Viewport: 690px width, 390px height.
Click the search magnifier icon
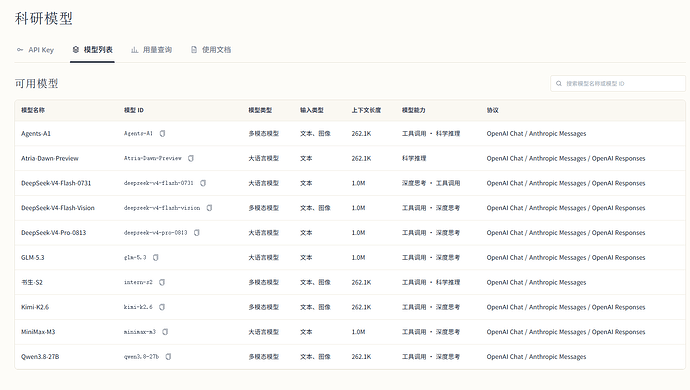[559, 84]
